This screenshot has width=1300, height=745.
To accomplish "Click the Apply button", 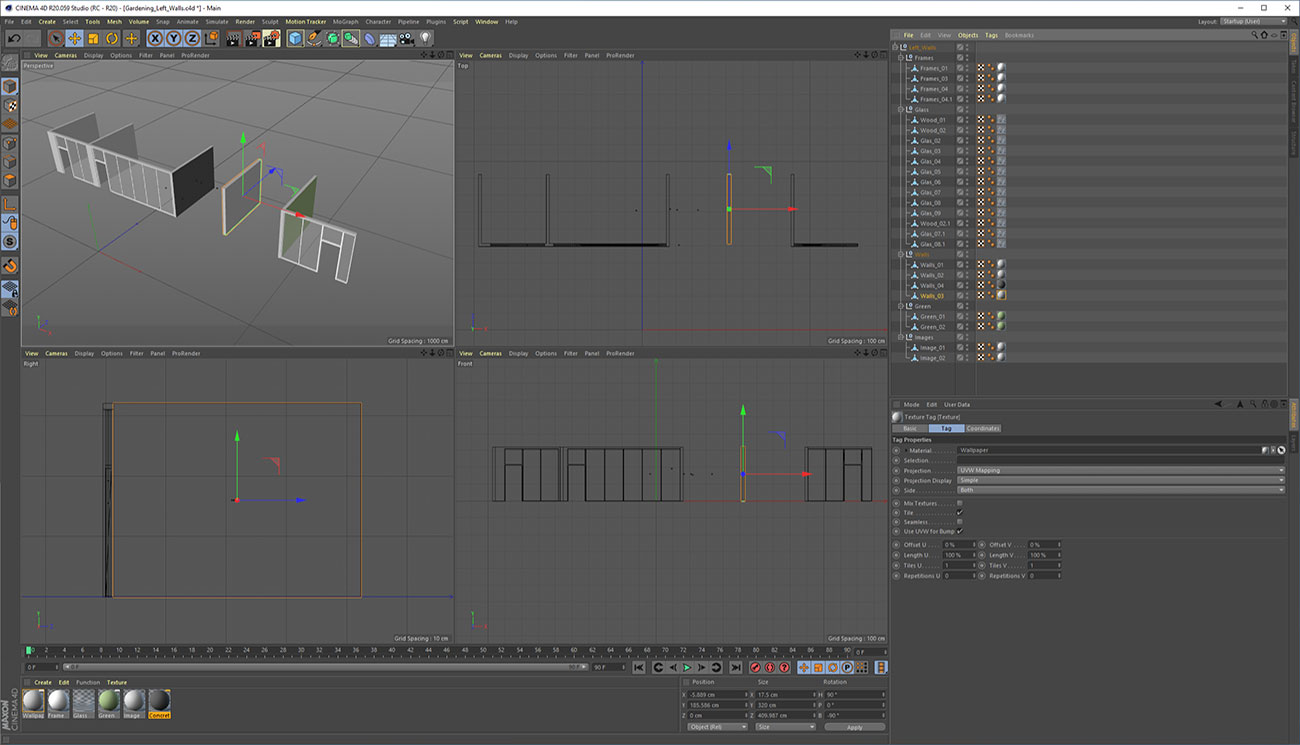I will [x=855, y=727].
